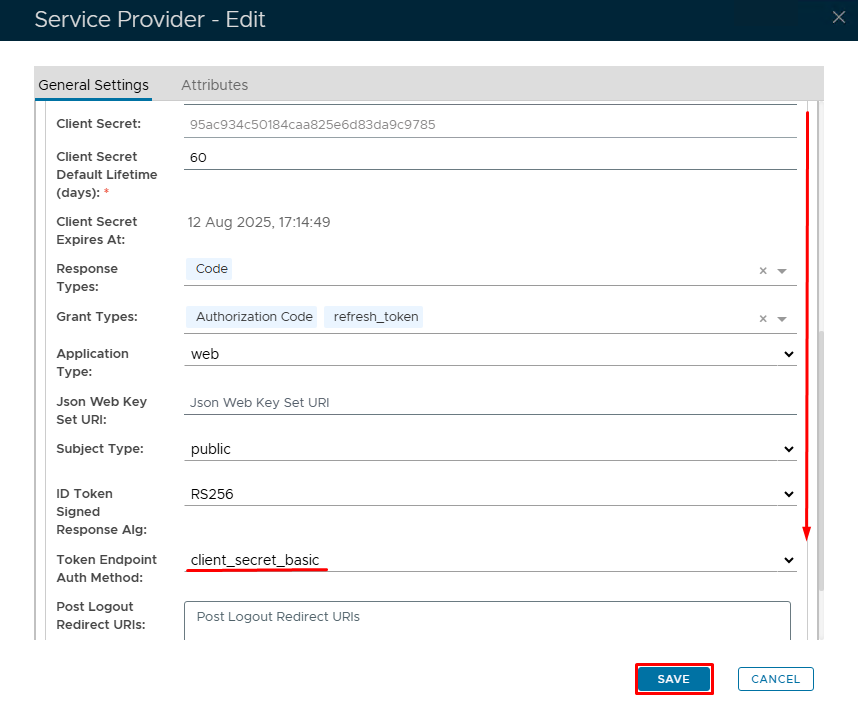
Task: Select the General Settings tab
Action: coord(93,85)
